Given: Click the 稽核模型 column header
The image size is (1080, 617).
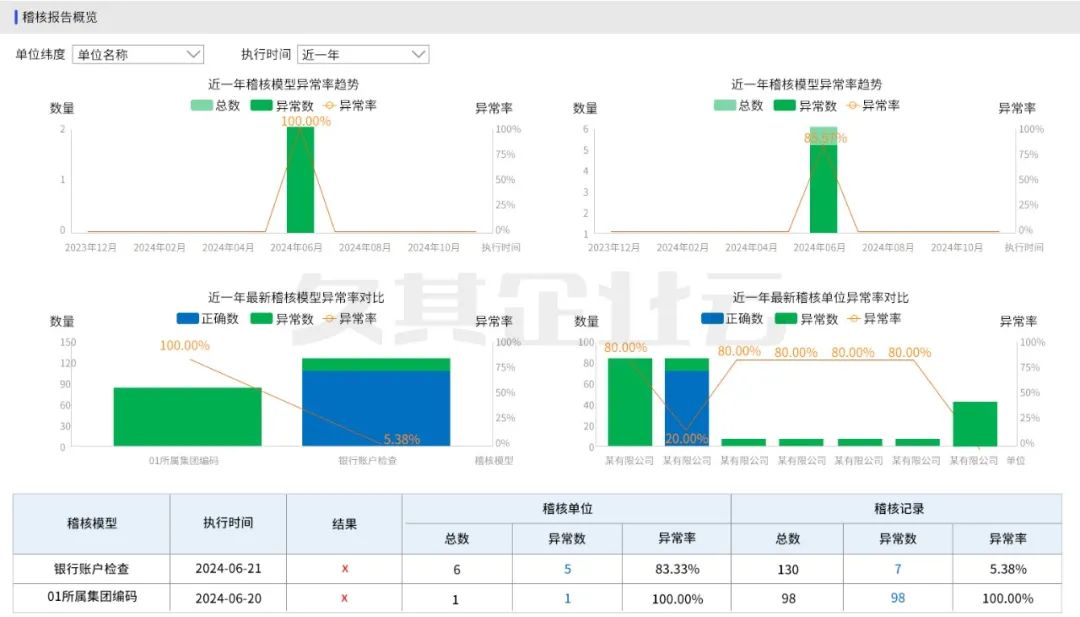Looking at the screenshot, I should (92, 523).
